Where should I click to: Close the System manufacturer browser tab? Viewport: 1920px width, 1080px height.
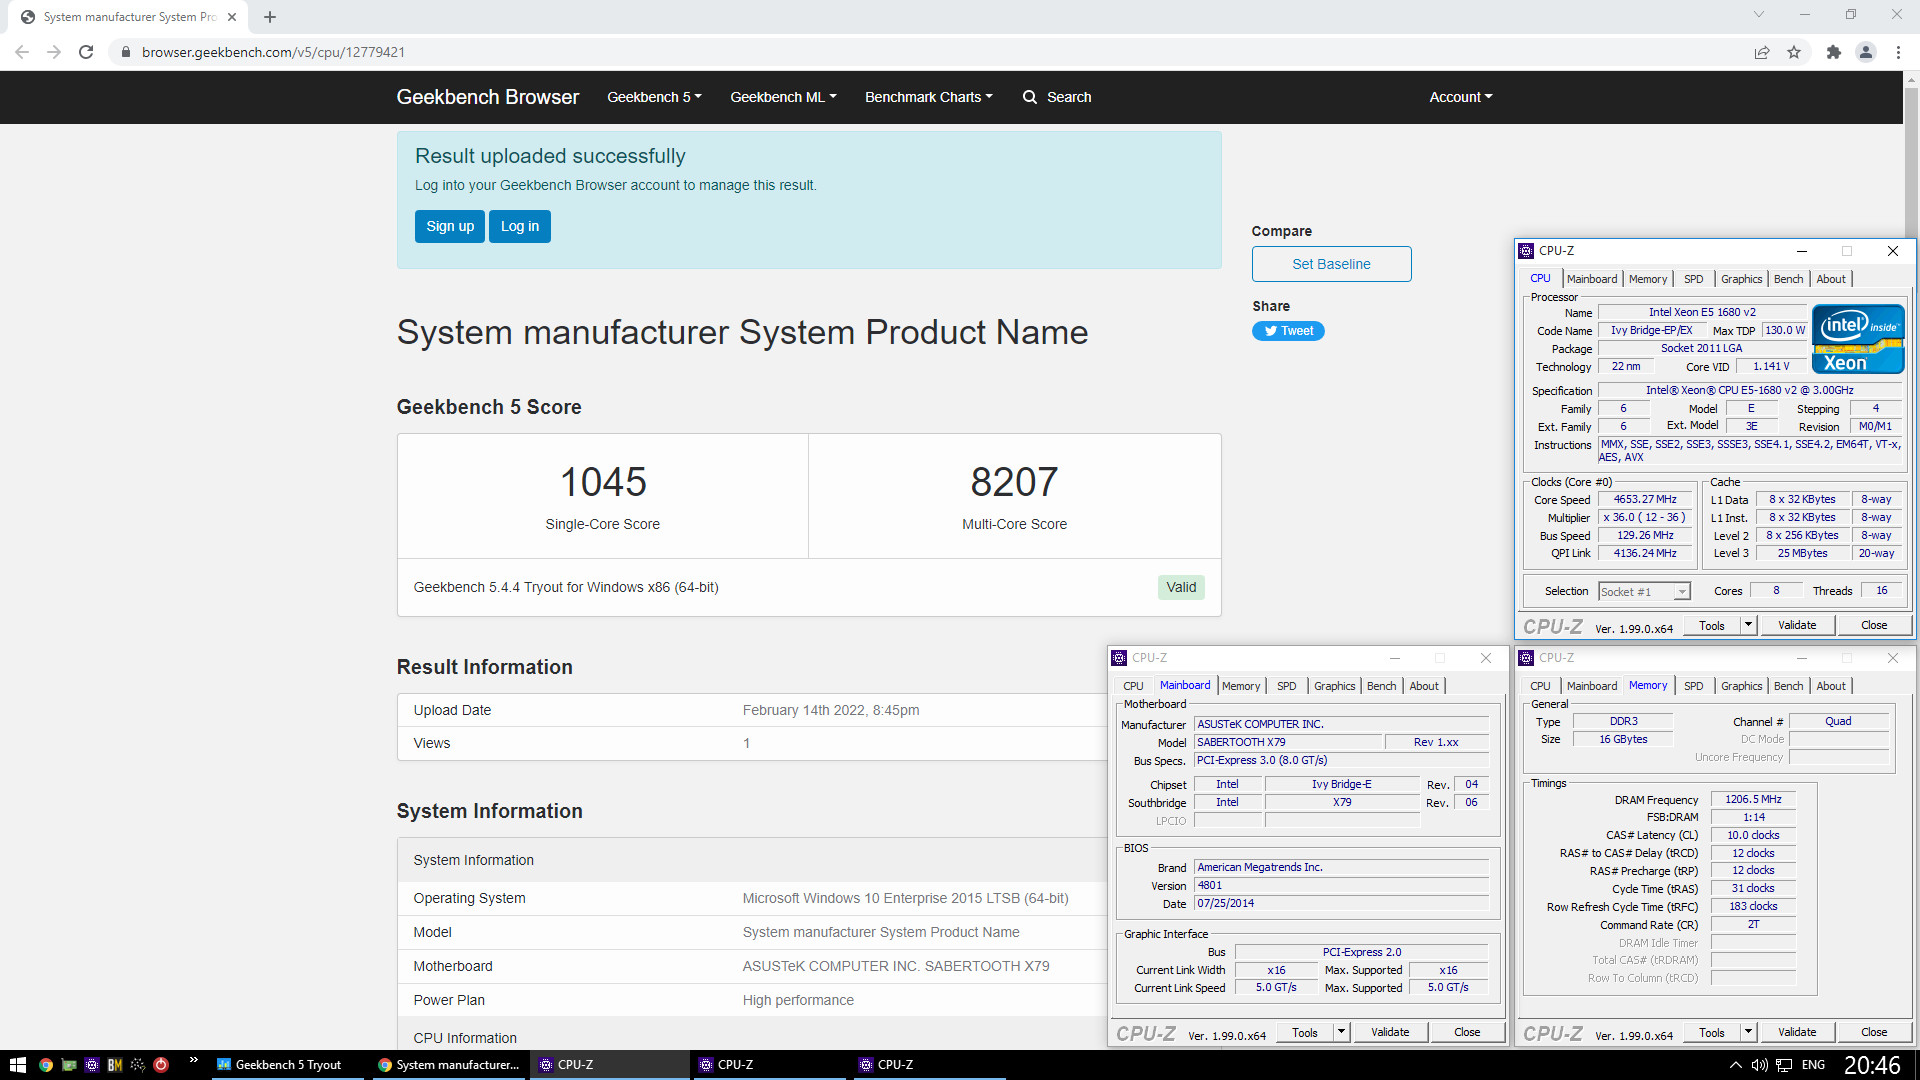click(x=232, y=17)
